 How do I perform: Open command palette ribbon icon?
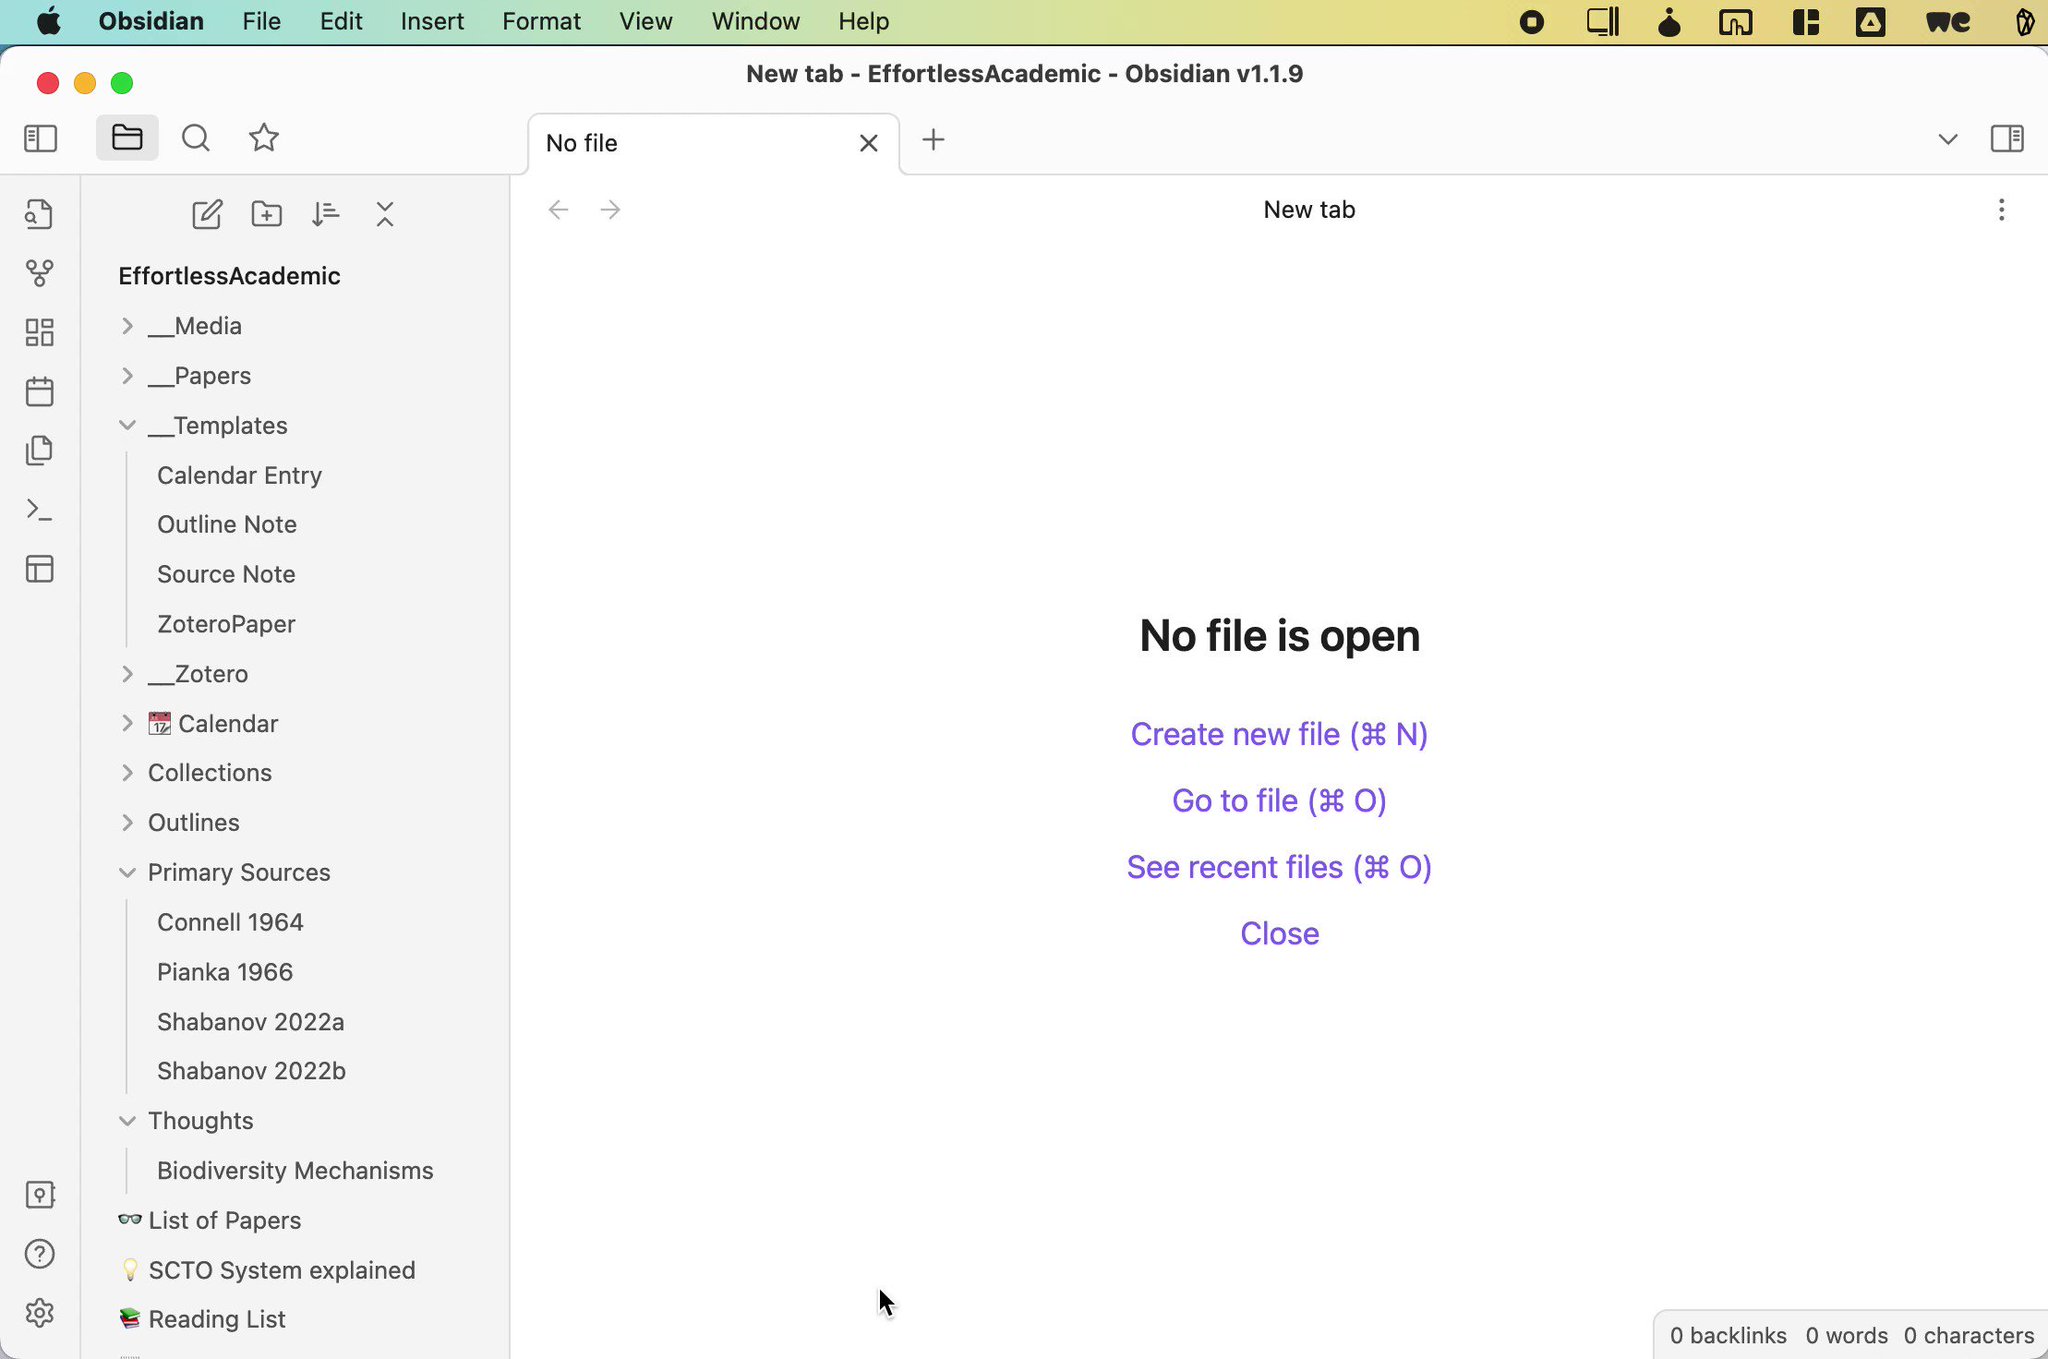coord(40,510)
